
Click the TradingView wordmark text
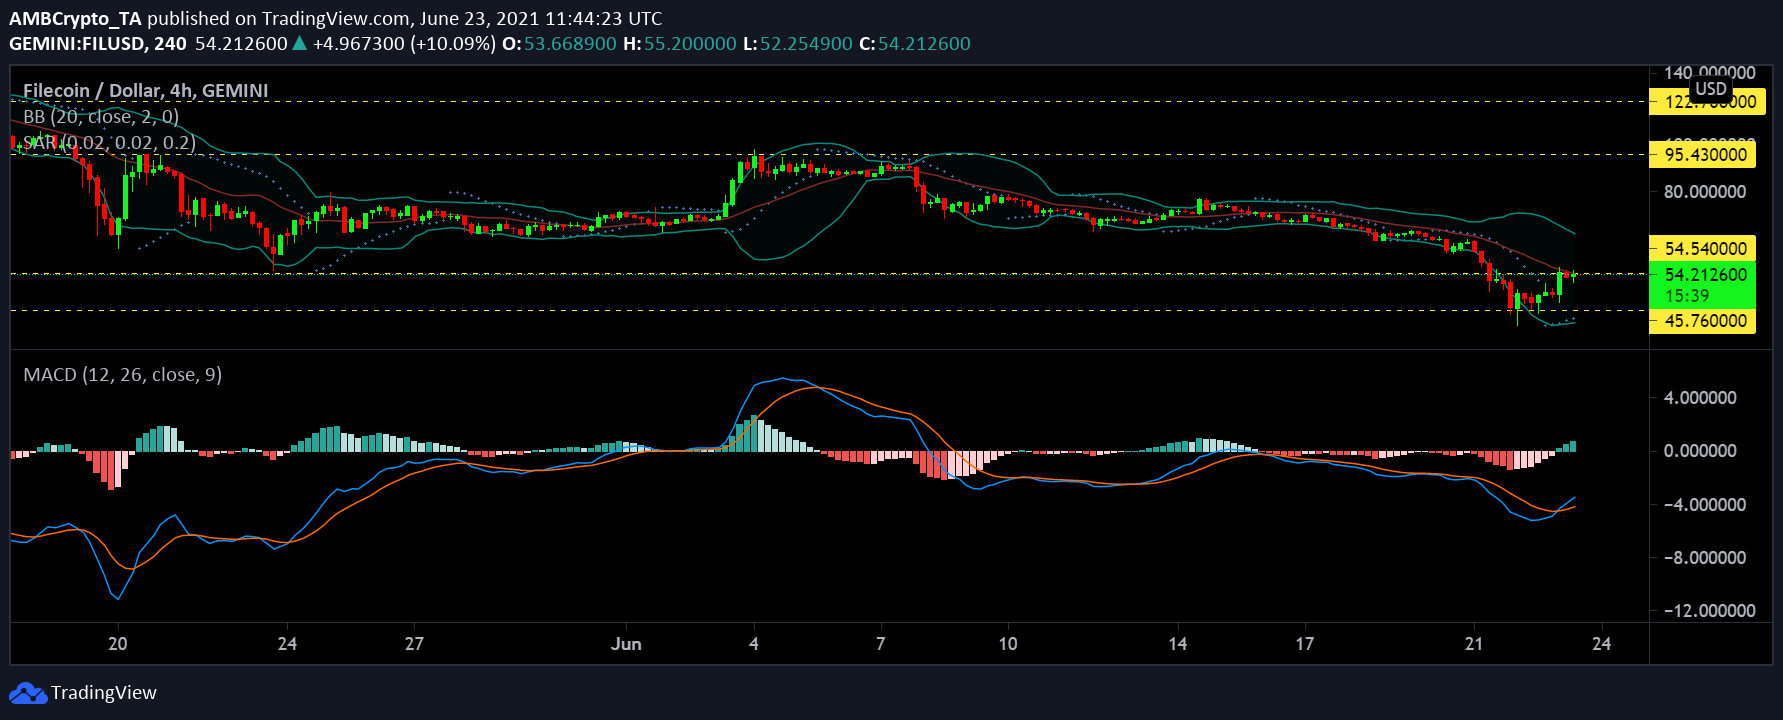click(x=104, y=693)
